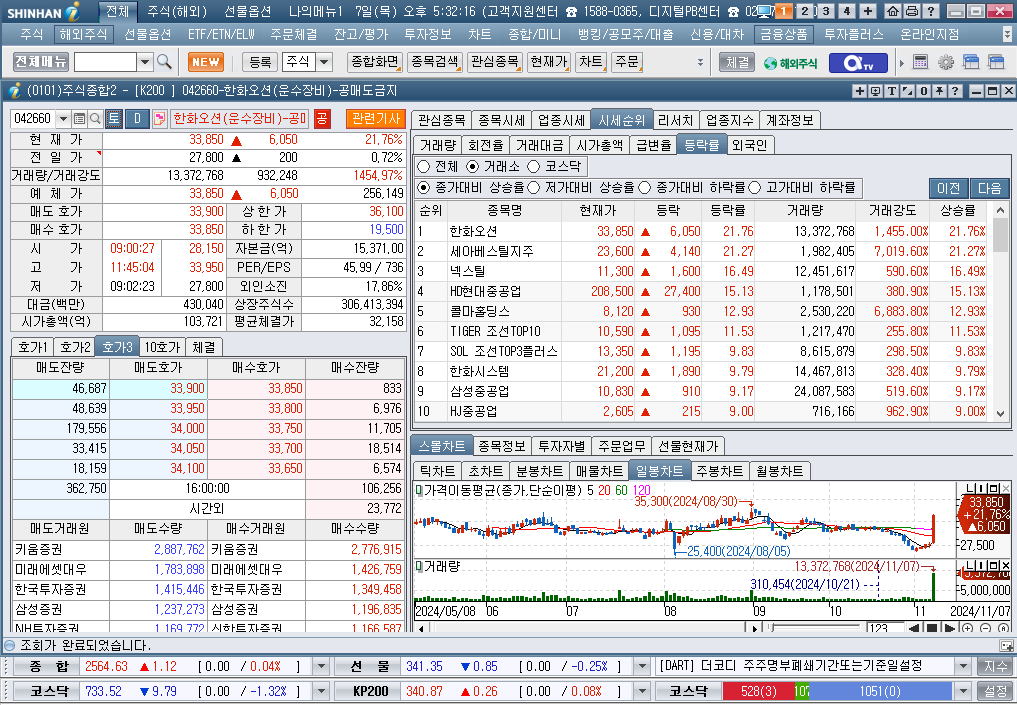
Task: Click the T font icon in 주식종합2 title bar
Action: [891, 91]
